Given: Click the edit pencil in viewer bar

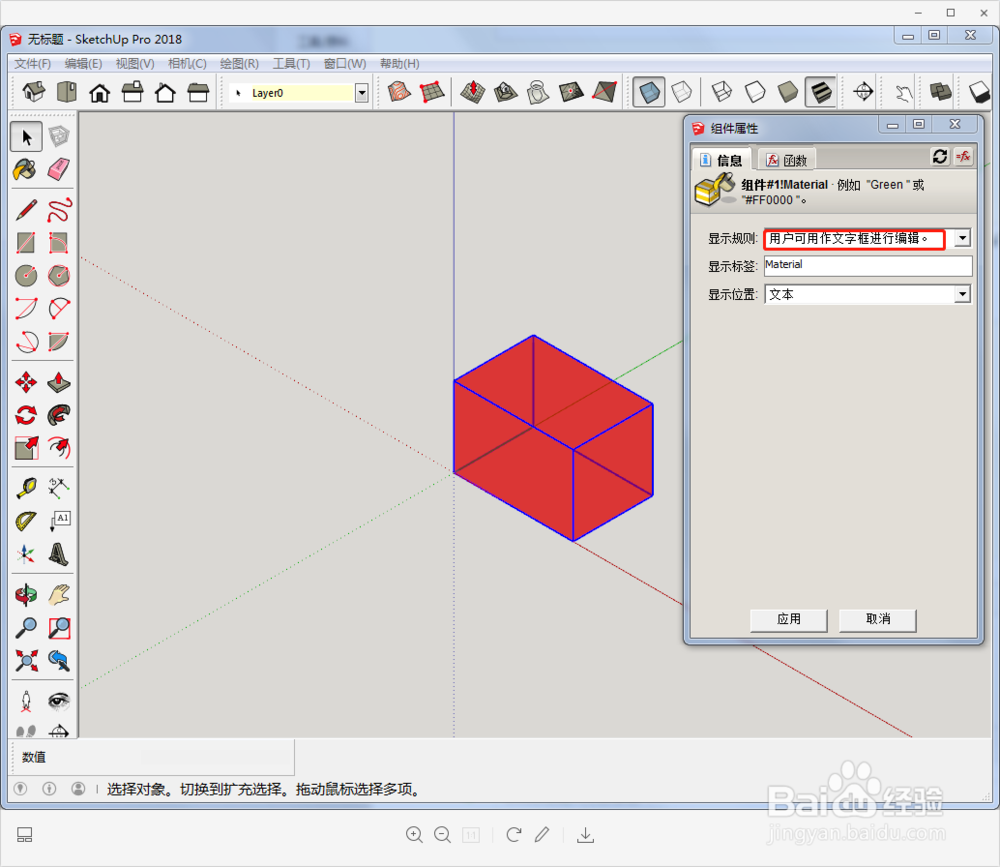Looking at the screenshot, I should click(x=542, y=834).
